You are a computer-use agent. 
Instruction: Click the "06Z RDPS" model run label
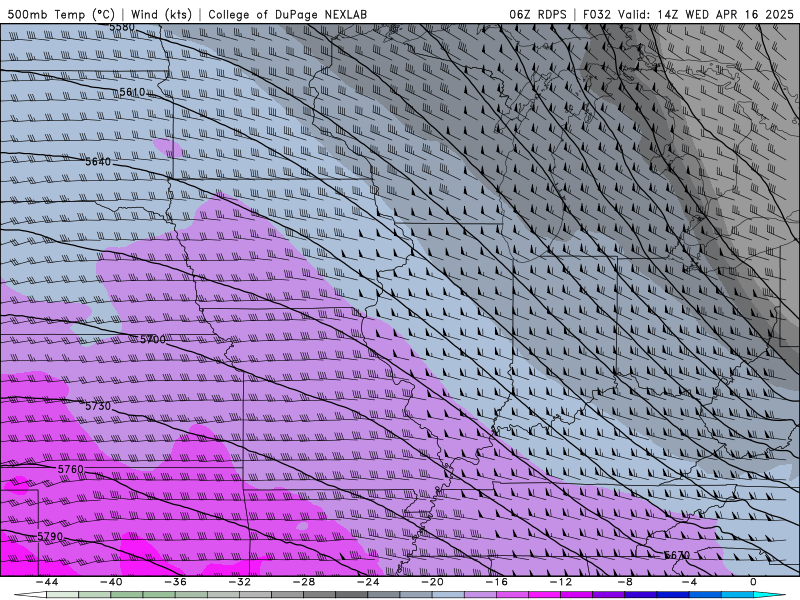point(537,14)
